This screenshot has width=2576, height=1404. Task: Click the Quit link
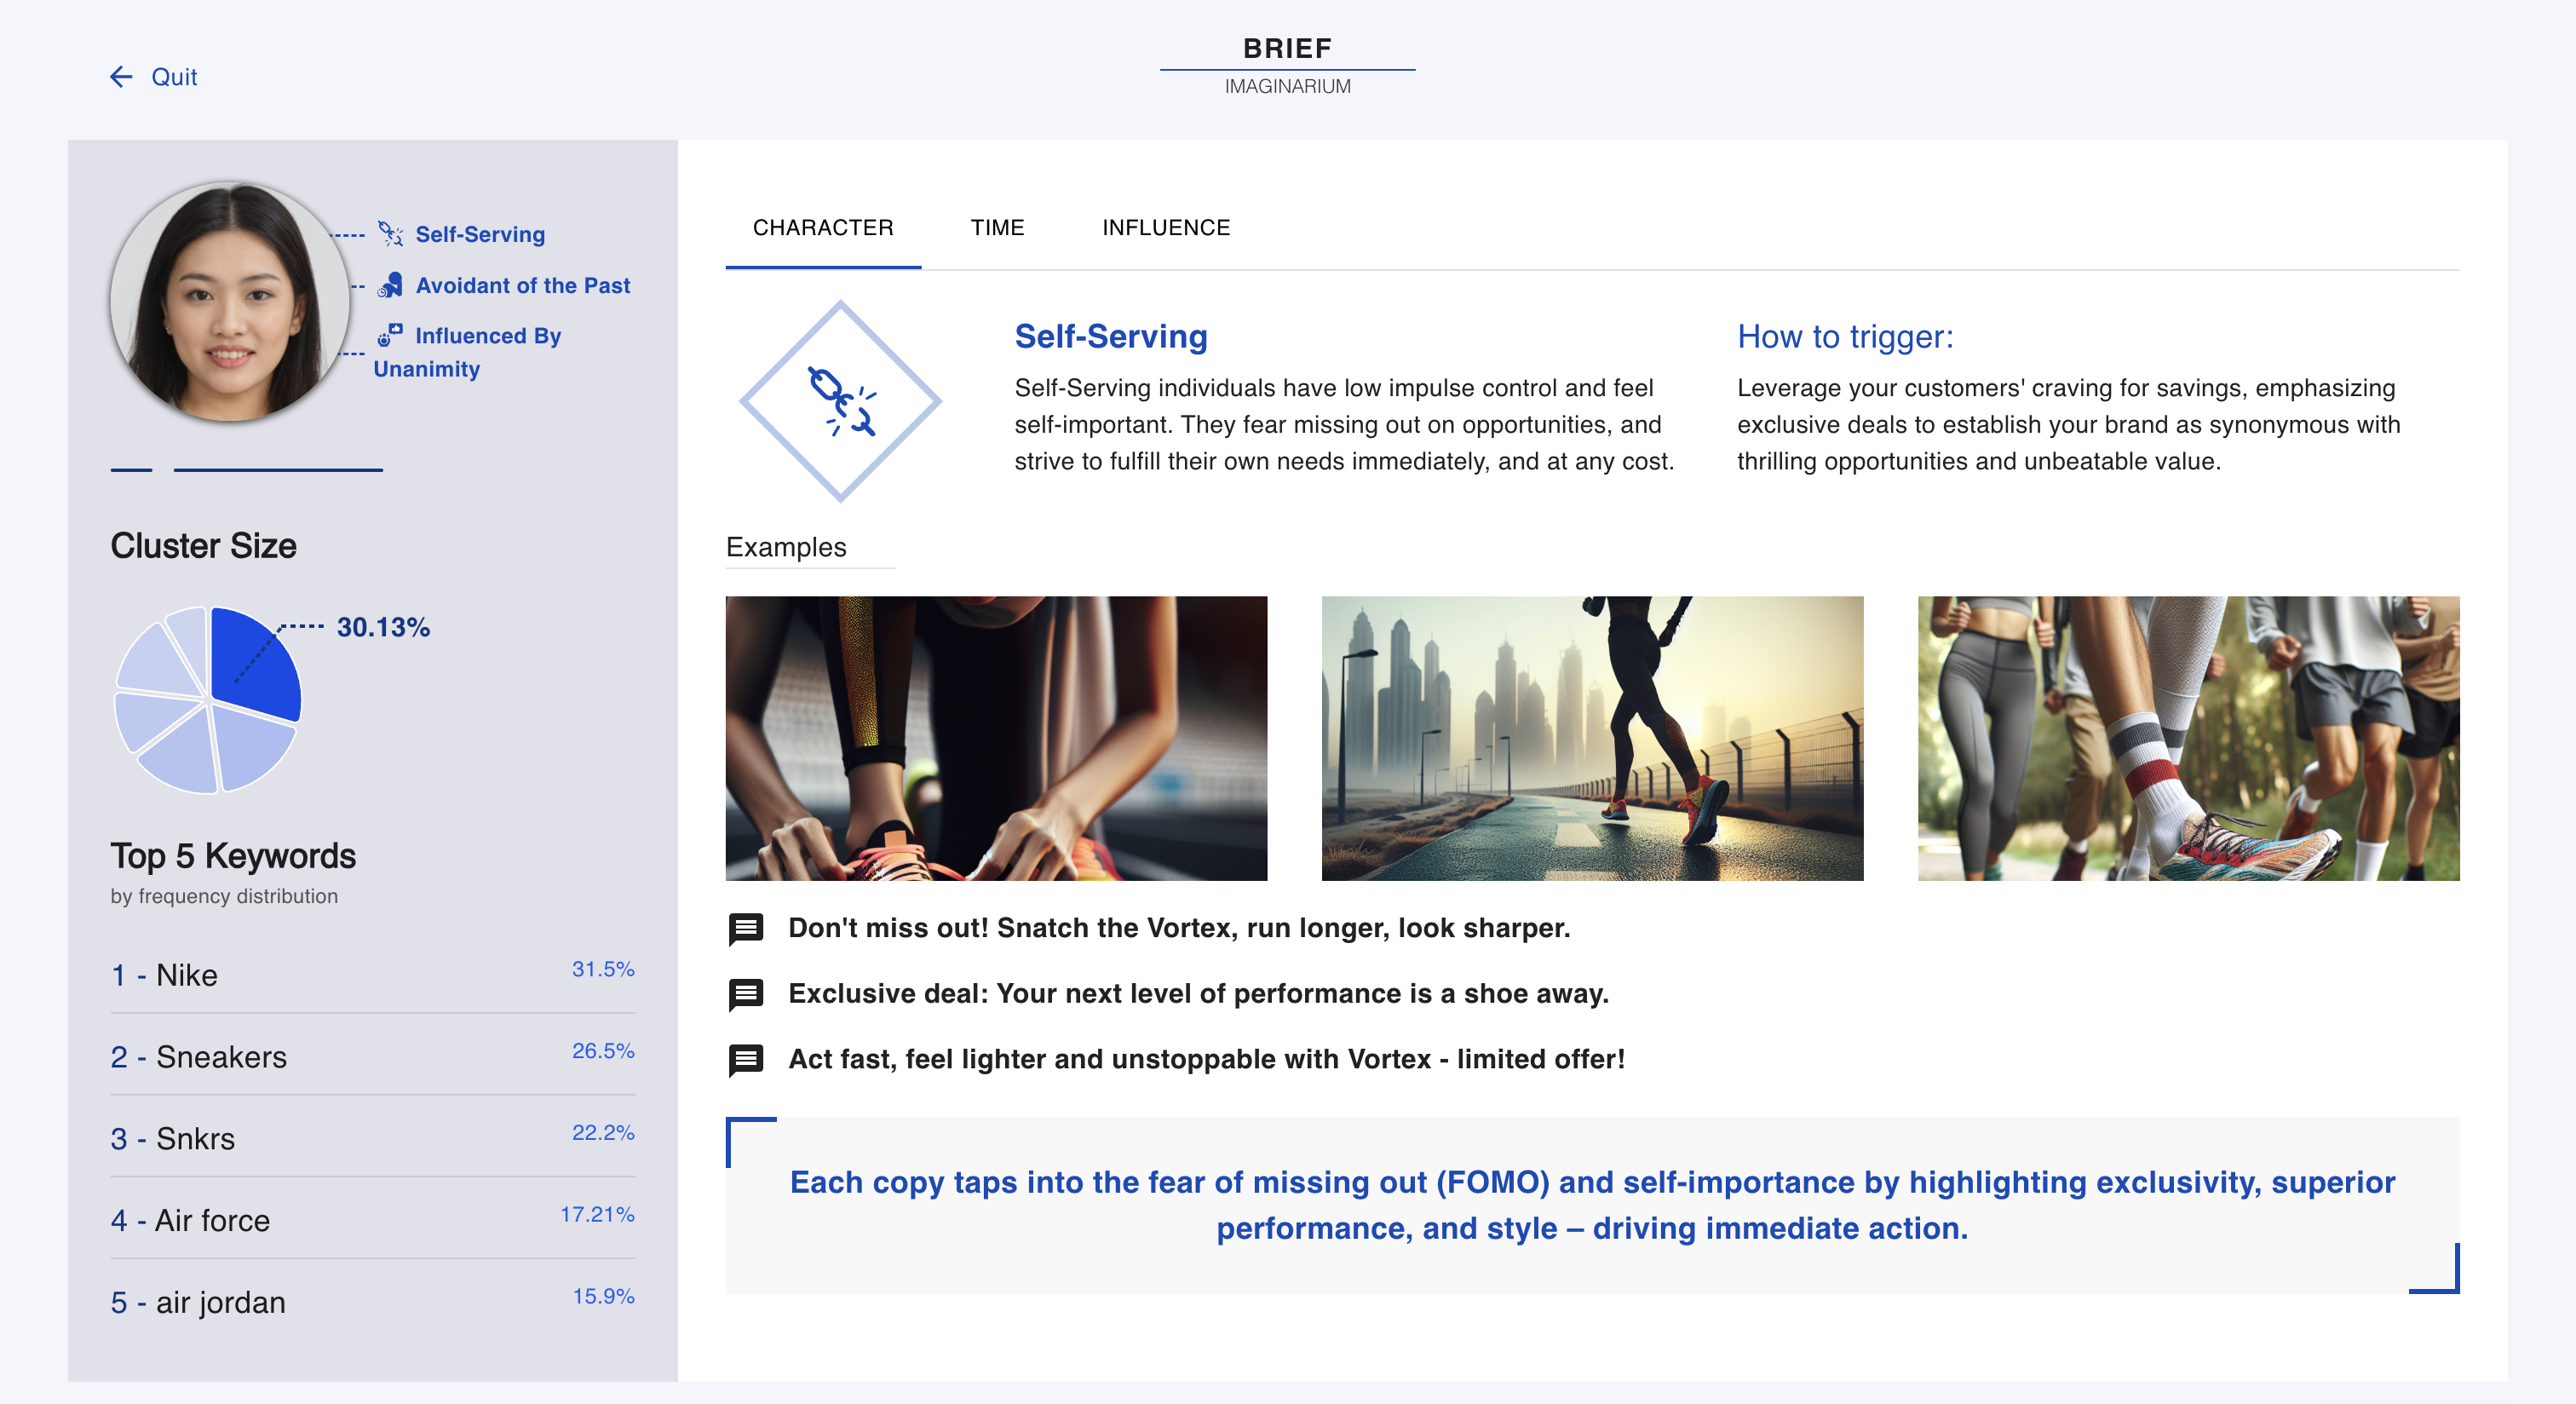(x=174, y=77)
